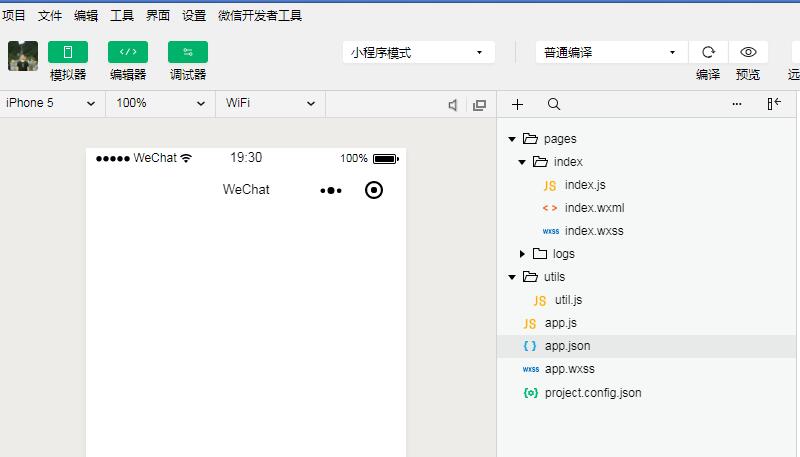Viewport: 800px width, 457px height.
Task: Collapse the index folder
Action: 522,162
